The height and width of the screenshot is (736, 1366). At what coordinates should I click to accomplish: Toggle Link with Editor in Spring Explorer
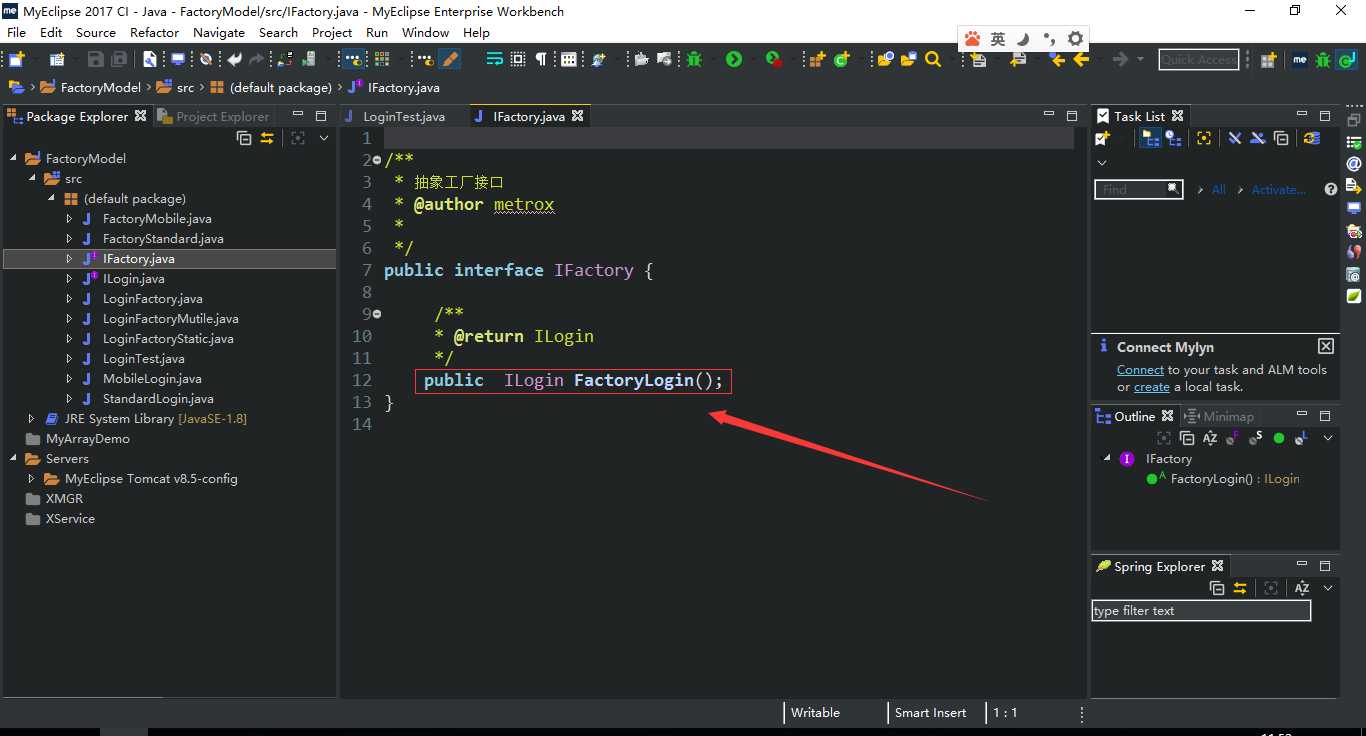tap(1240, 588)
